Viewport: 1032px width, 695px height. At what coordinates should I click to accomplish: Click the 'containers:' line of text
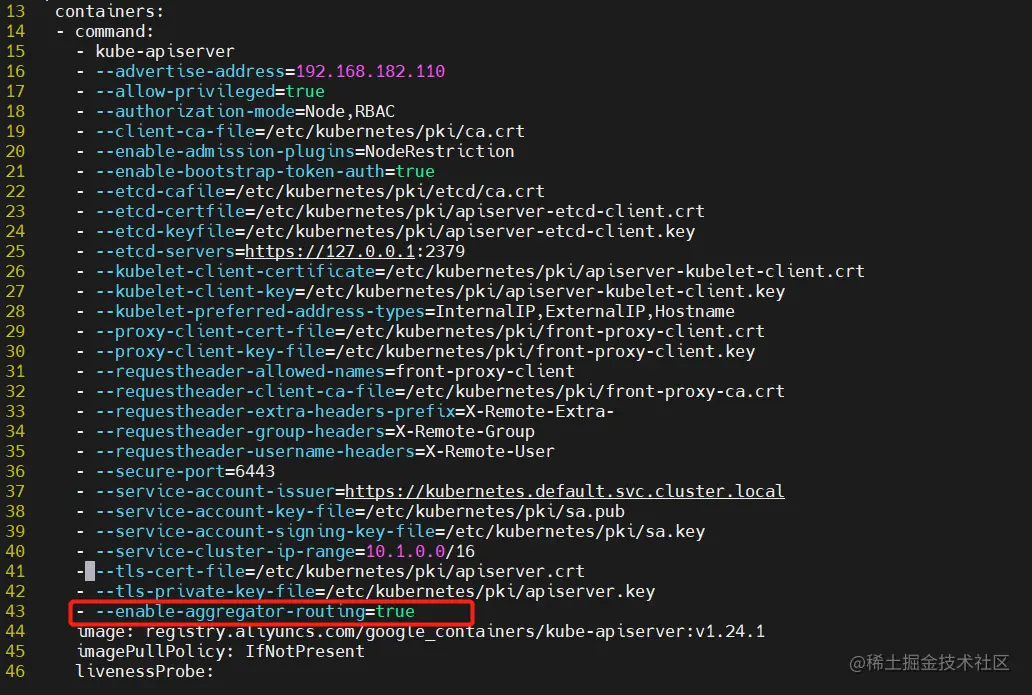pyautogui.click(x=109, y=11)
